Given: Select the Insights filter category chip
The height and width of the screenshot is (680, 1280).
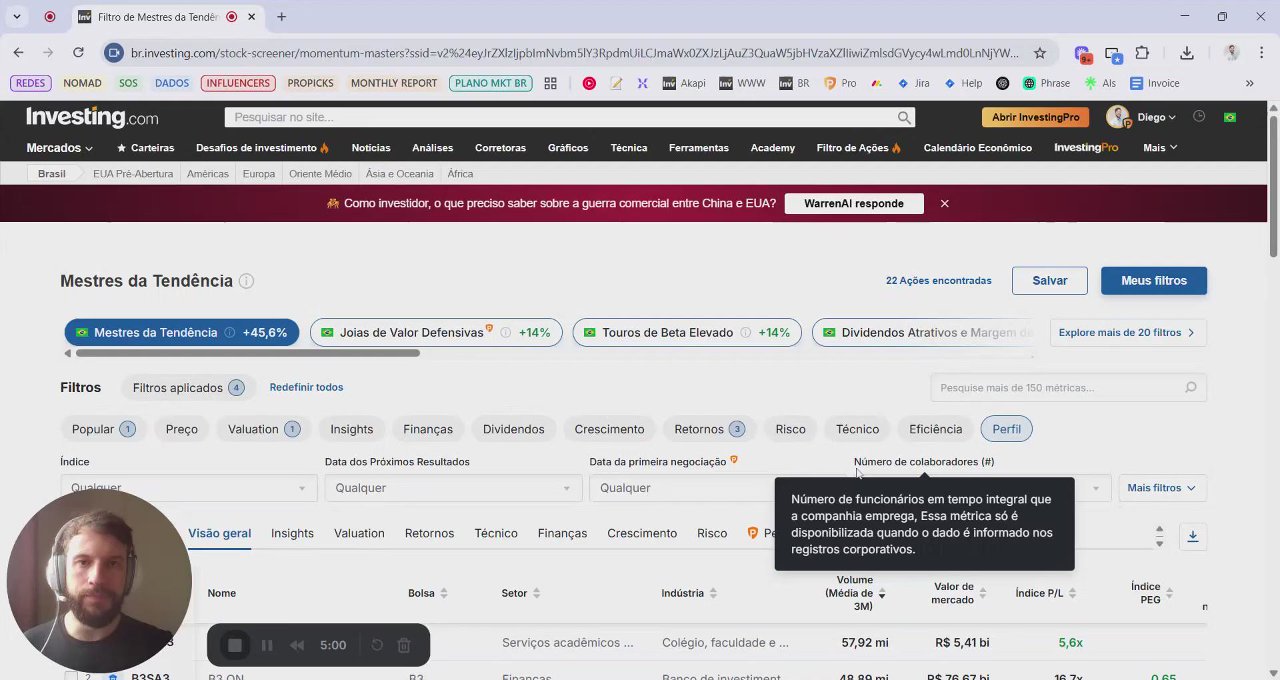Looking at the screenshot, I should pos(352,429).
